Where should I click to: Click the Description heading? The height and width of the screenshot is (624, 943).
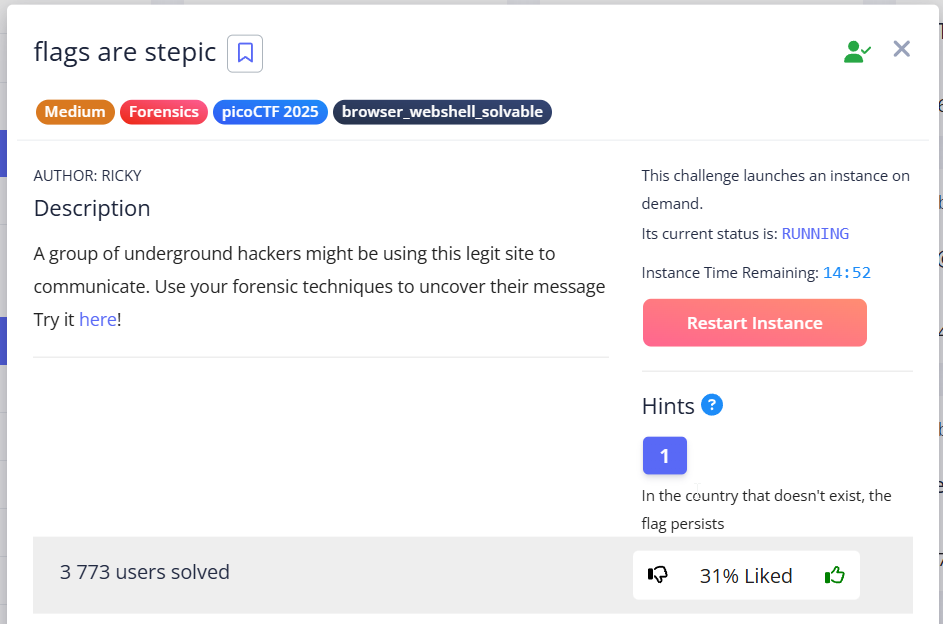pos(92,208)
